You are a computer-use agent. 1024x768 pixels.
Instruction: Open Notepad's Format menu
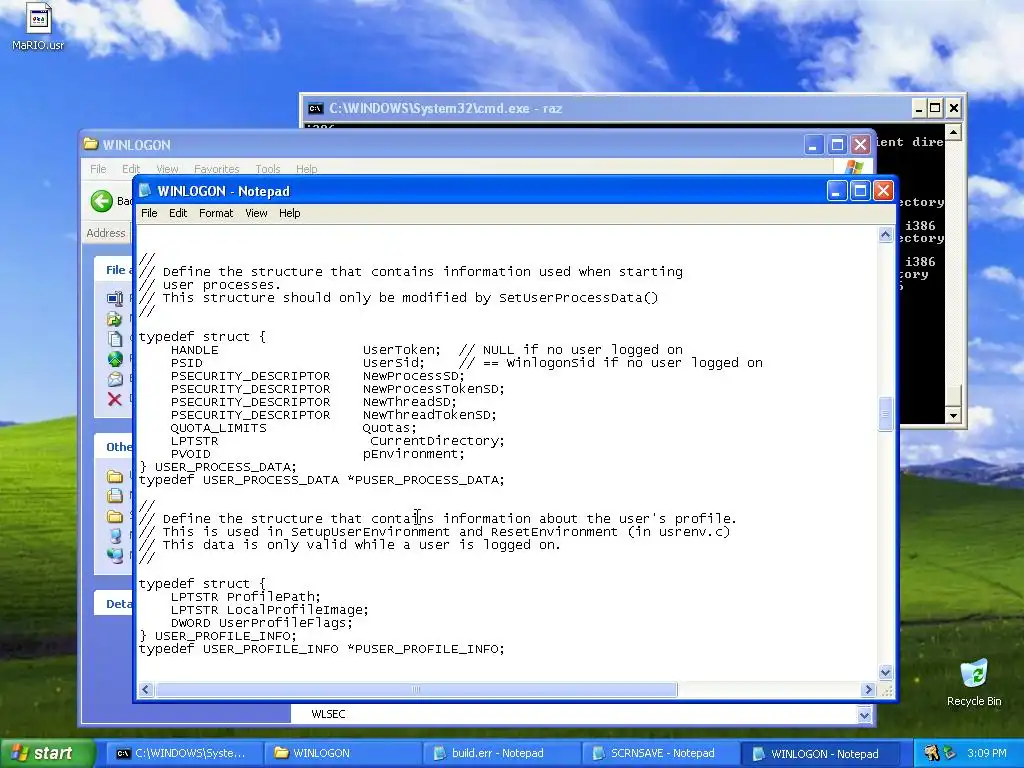click(216, 213)
